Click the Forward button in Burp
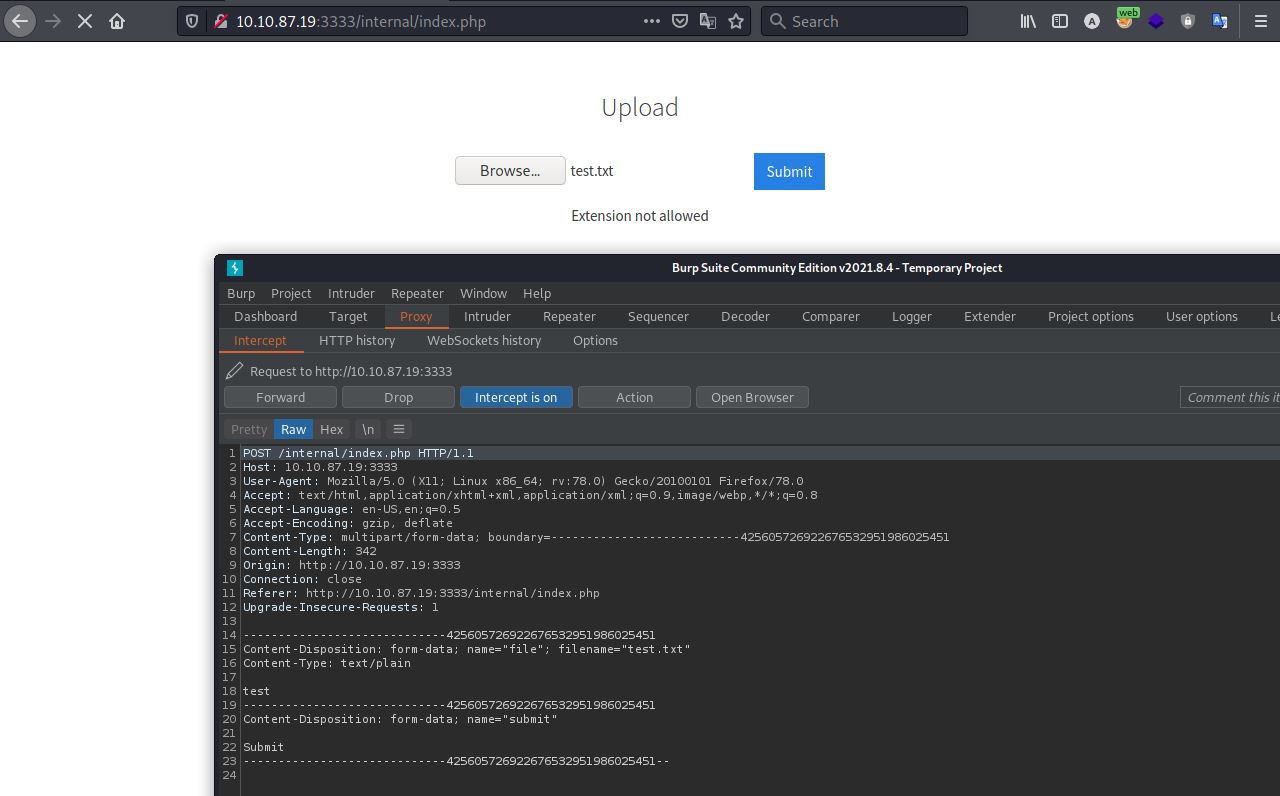This screenshot has height=796, width=1280. point(280,397)
